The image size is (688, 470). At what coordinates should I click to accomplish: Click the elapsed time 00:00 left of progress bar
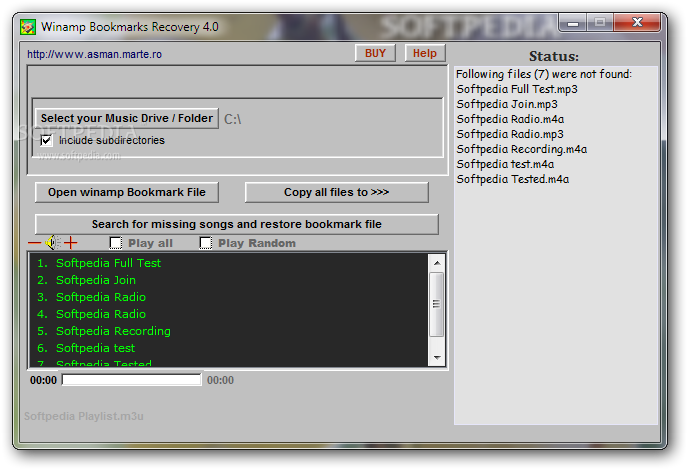43,380
